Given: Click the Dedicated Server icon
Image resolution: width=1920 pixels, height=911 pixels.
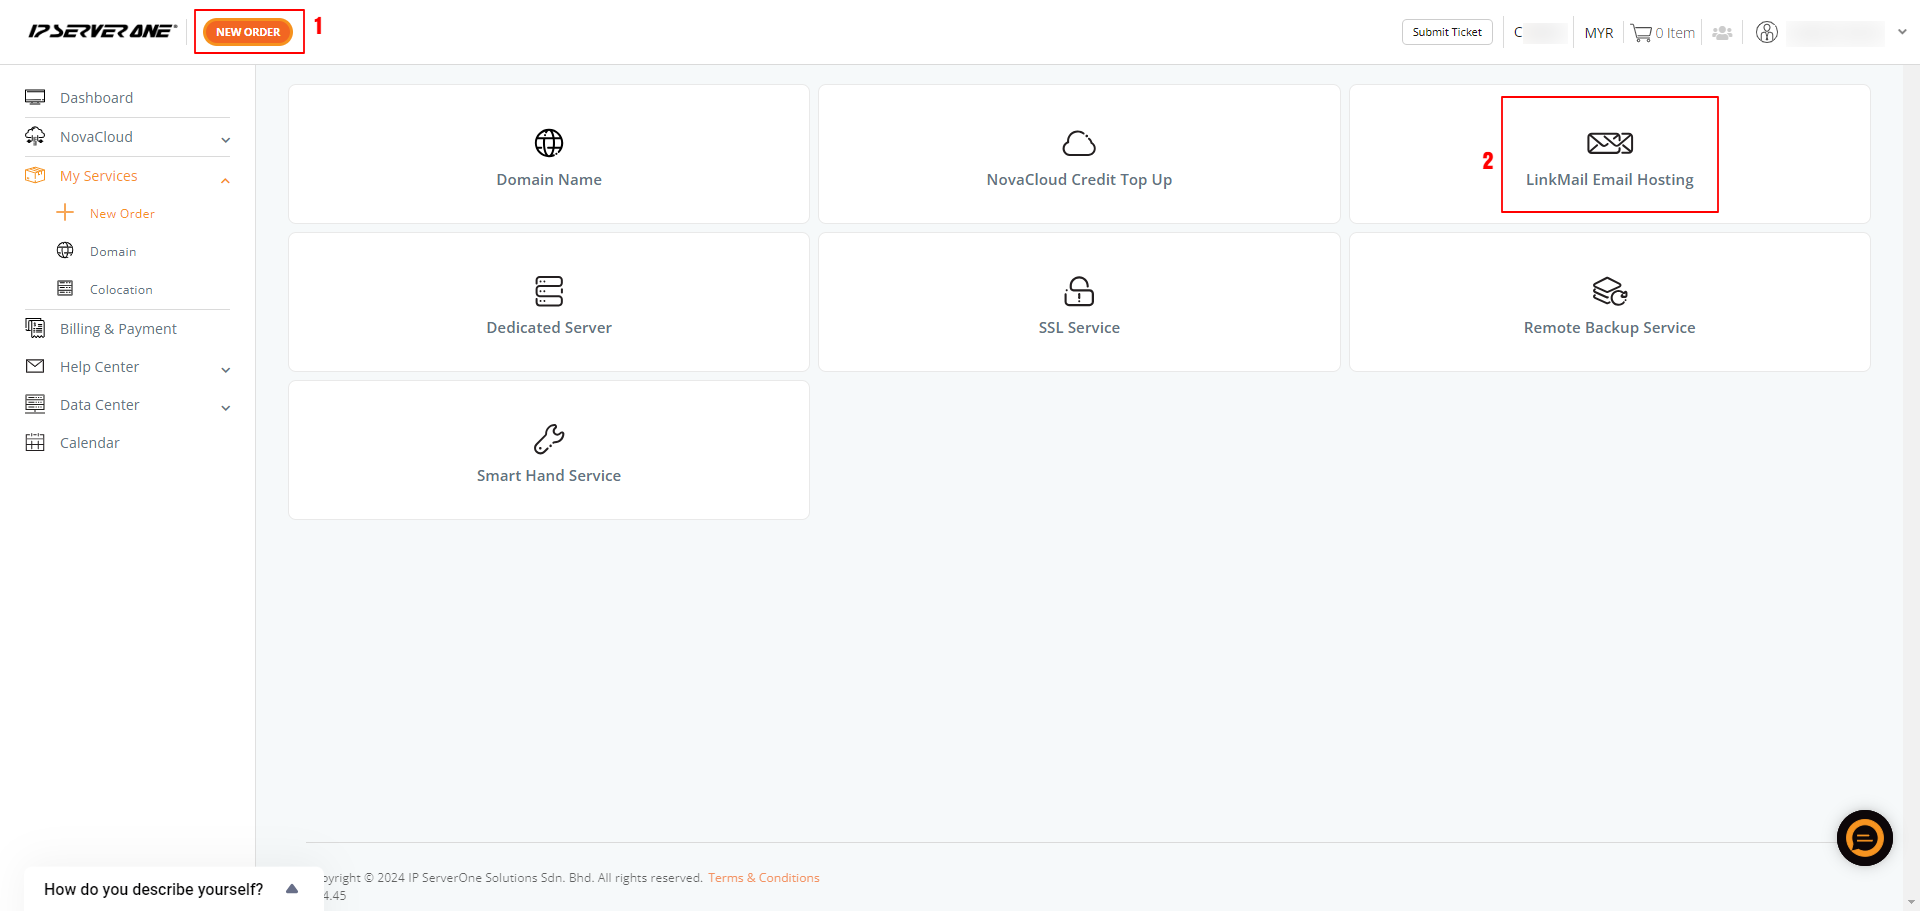Looking at the screenshot, I should pyautogui.click(x=549, y=291).
